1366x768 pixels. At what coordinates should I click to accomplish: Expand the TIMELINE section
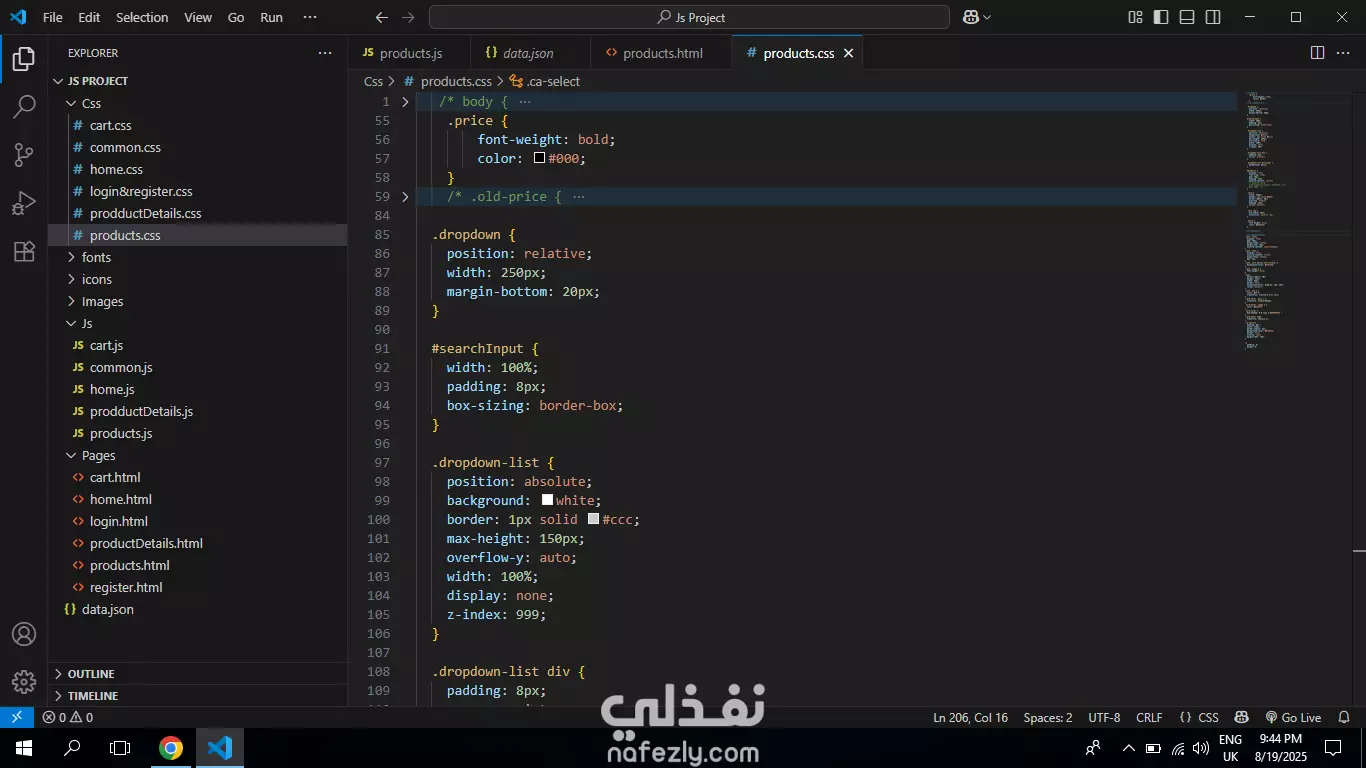(x=198, y=696)
